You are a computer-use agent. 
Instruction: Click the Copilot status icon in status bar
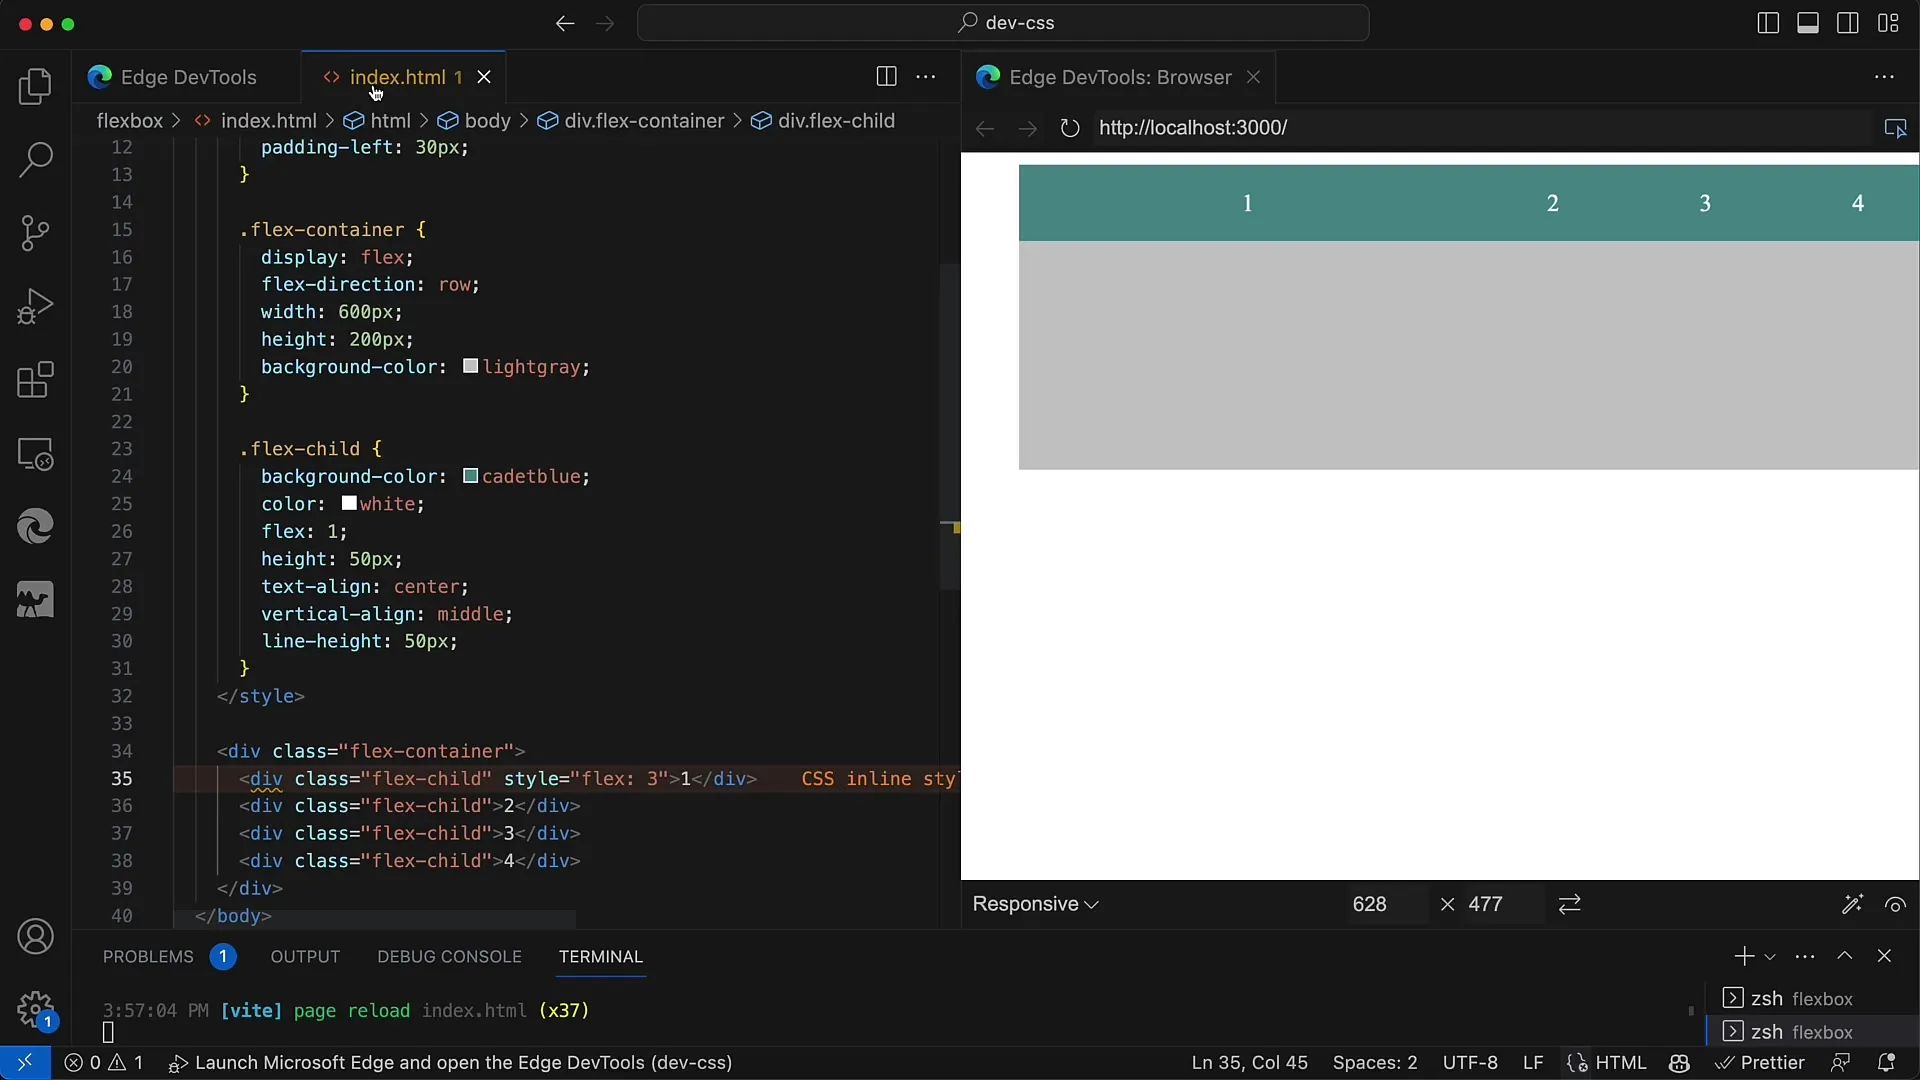click(x=1679, y=1063)
